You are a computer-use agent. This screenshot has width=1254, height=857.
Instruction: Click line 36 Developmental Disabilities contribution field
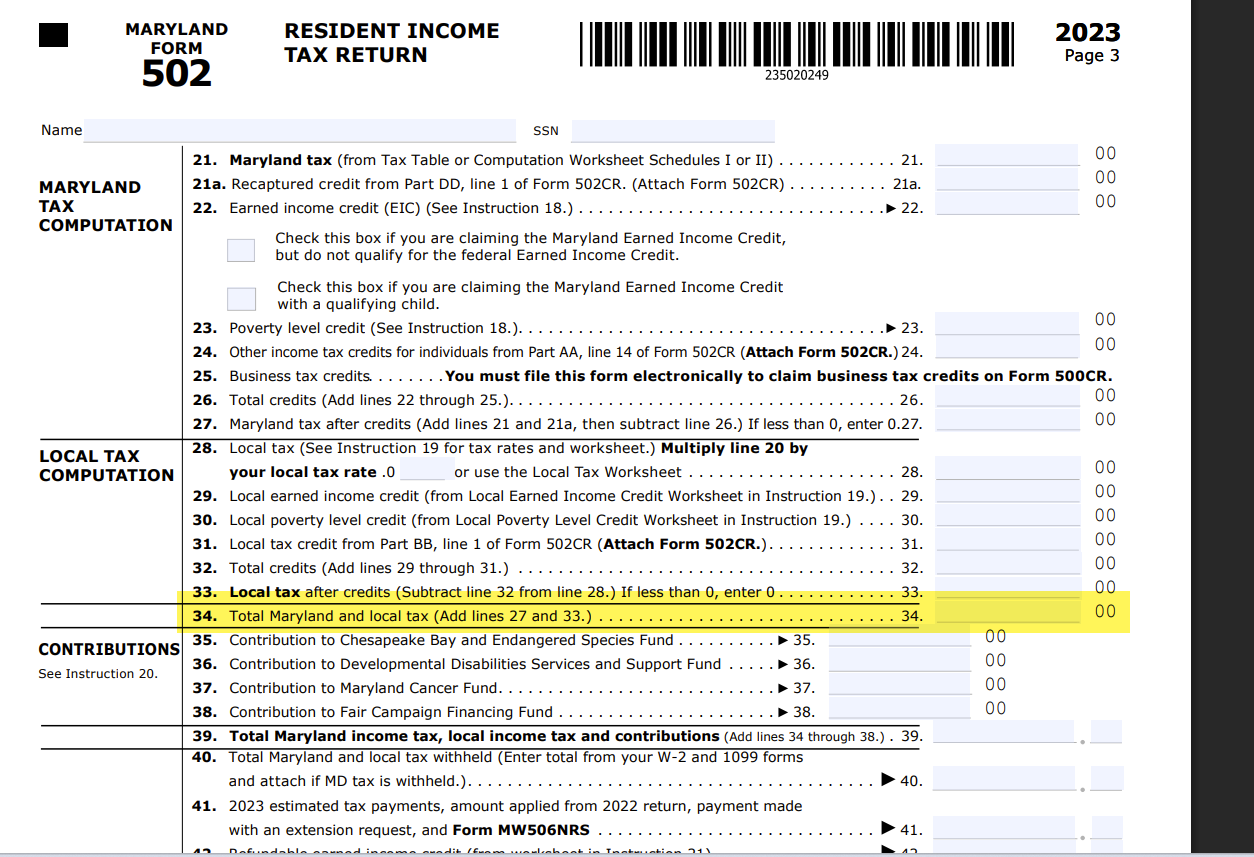pyautogui.click(x=899, y=660)
